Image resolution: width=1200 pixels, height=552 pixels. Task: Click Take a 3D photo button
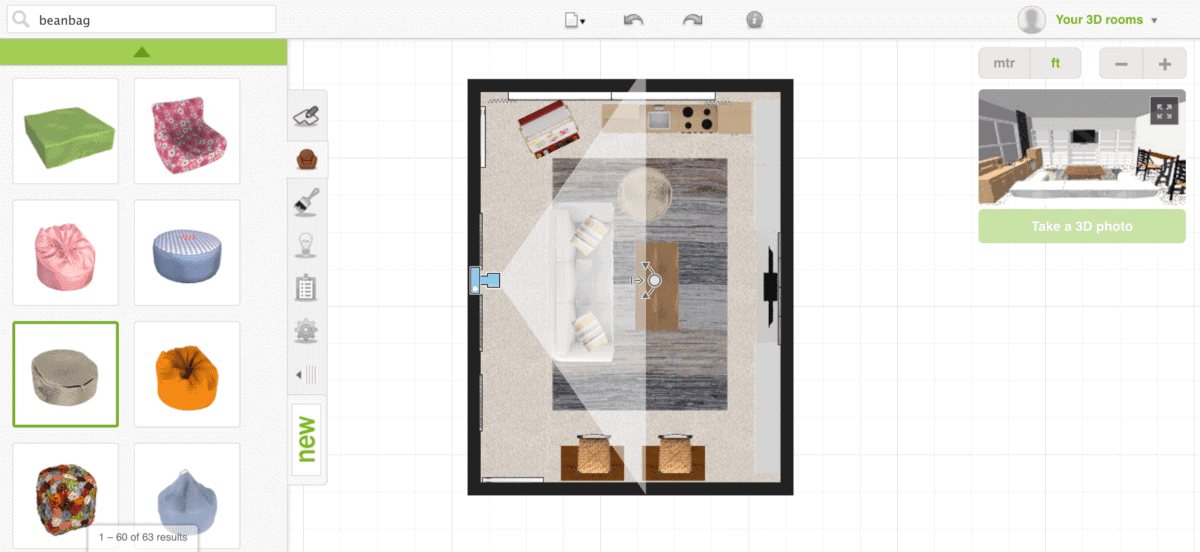(x=1082, y=227)
